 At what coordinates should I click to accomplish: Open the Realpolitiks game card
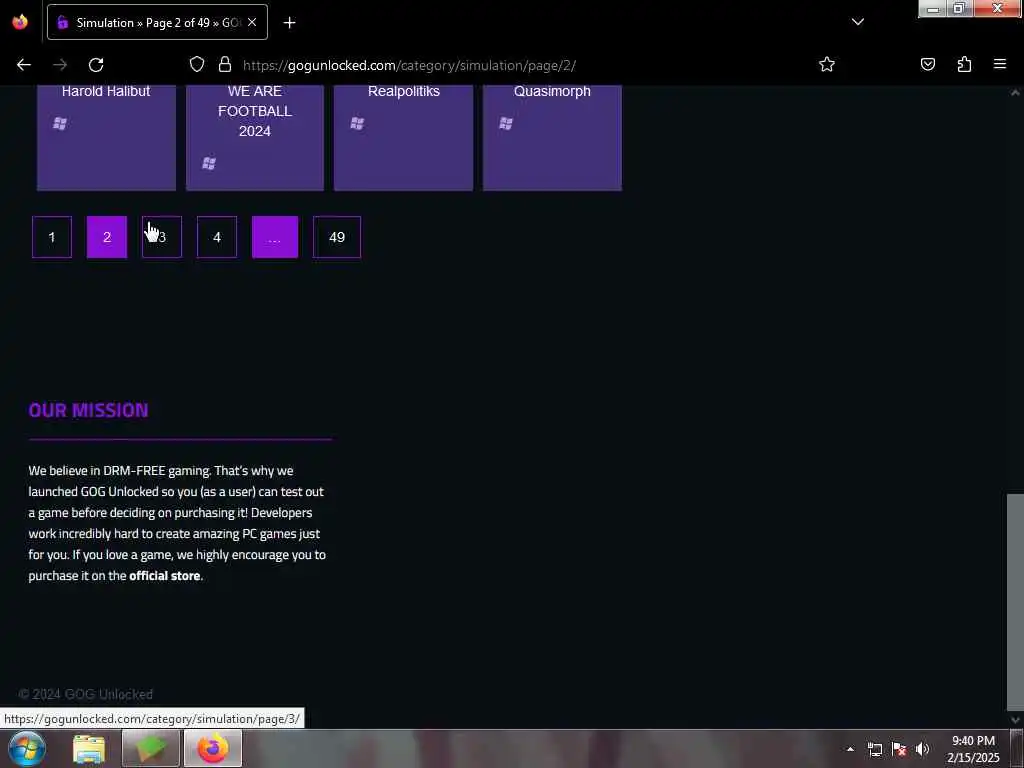tap(404, 138)
